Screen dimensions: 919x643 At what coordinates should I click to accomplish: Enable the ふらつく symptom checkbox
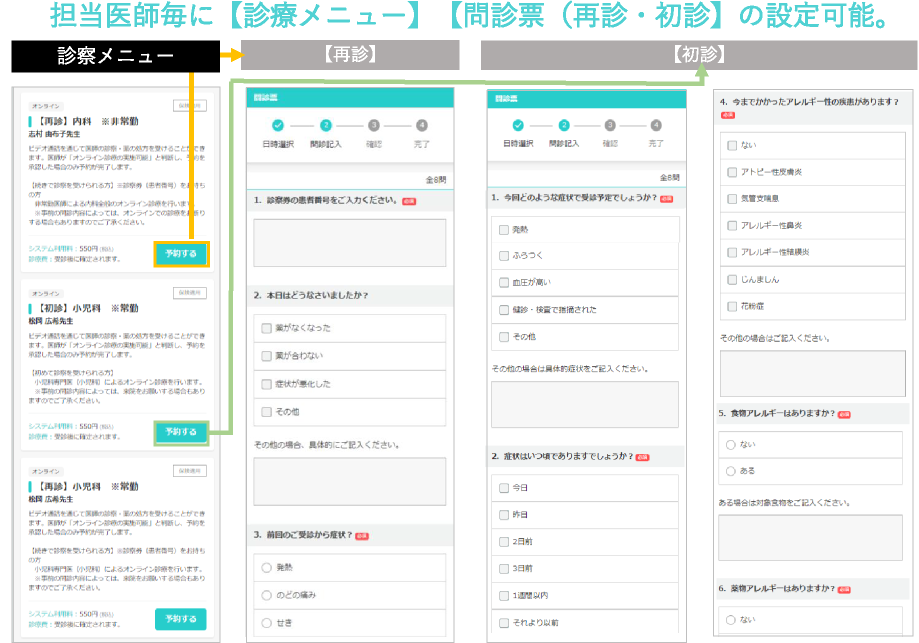pos(504,256)
